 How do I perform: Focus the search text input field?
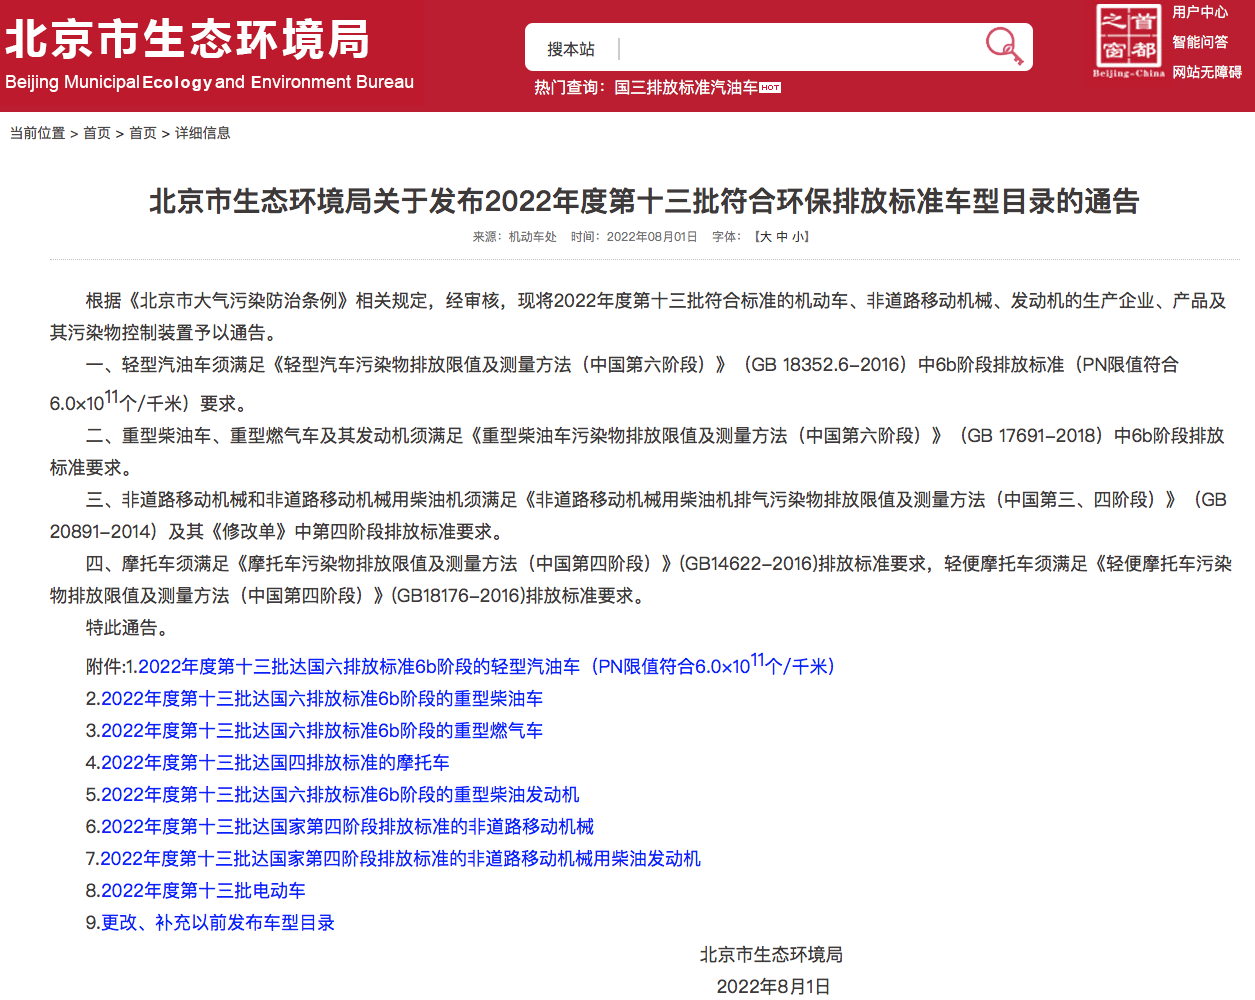pyautogui.click(x=800, y=48)
